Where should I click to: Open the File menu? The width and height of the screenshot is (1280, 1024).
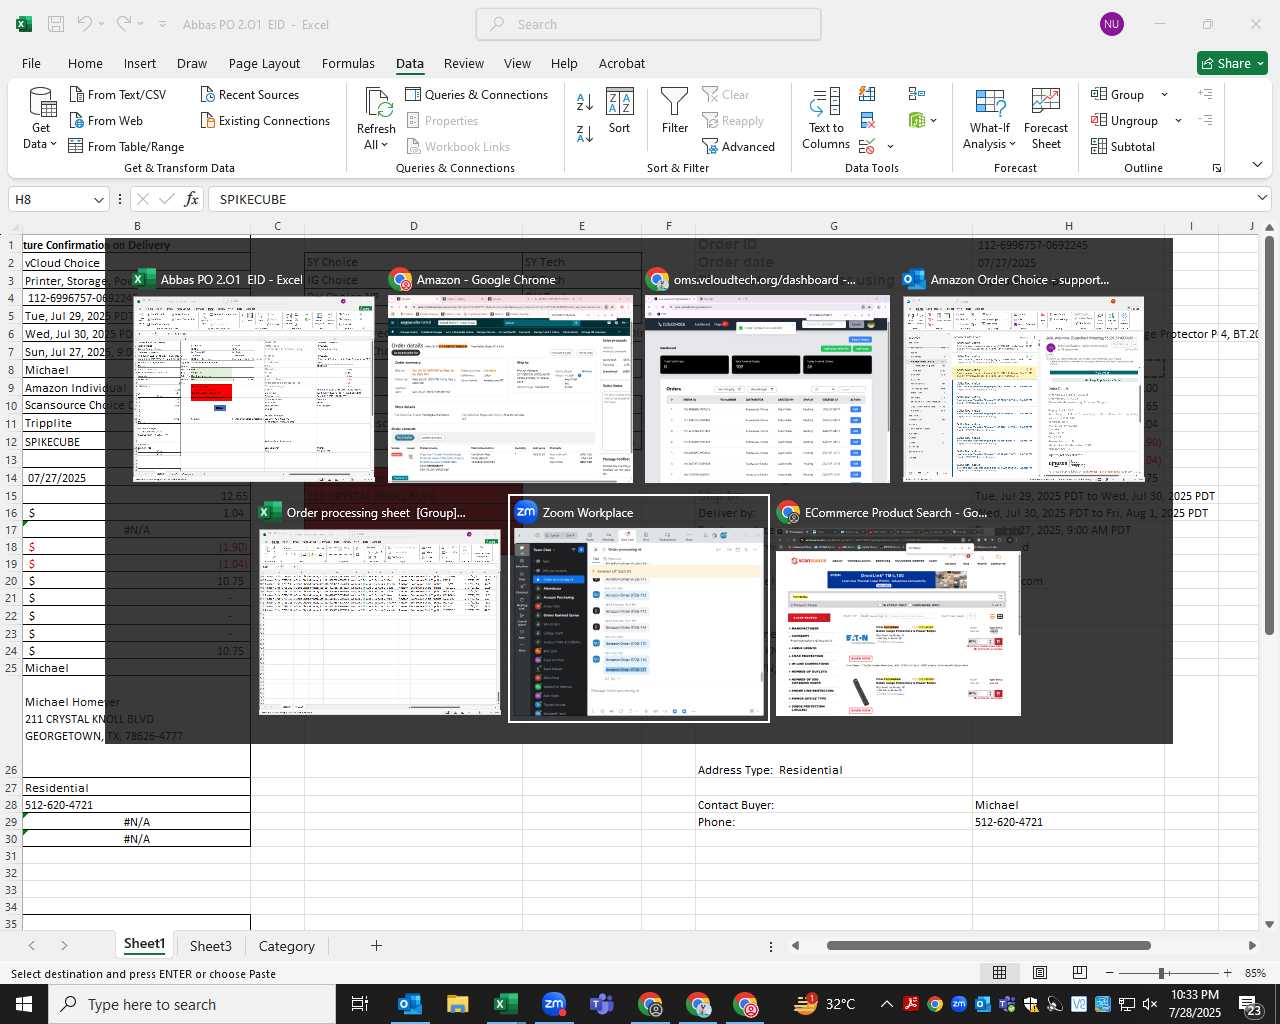coord(32,63)
